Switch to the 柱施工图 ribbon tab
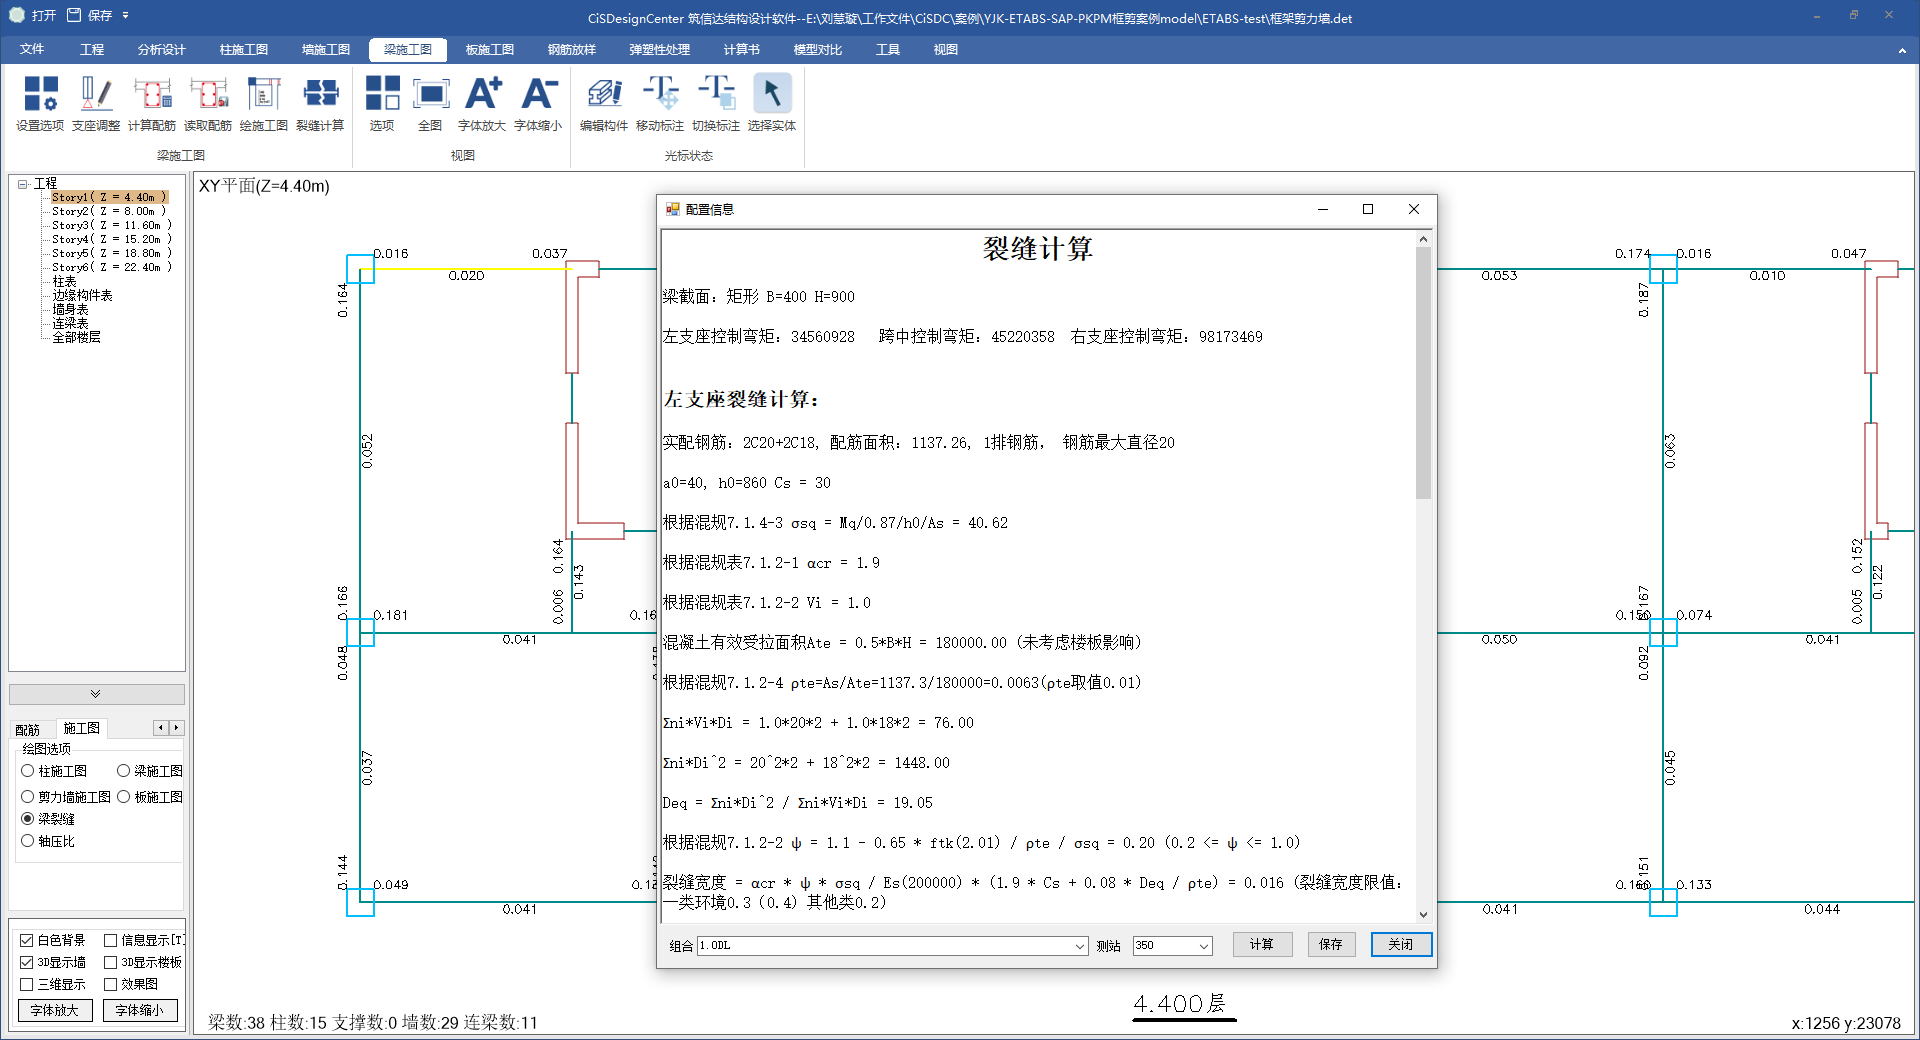 coord(243,49)
